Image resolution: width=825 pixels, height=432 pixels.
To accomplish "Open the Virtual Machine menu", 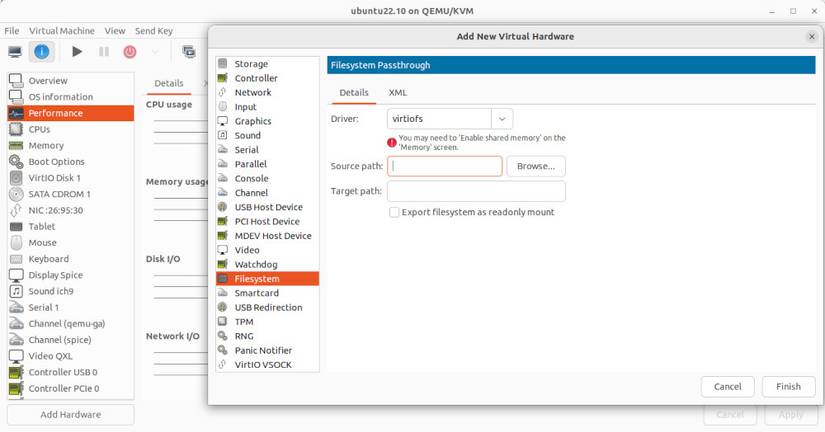I will tap(62, 31).
